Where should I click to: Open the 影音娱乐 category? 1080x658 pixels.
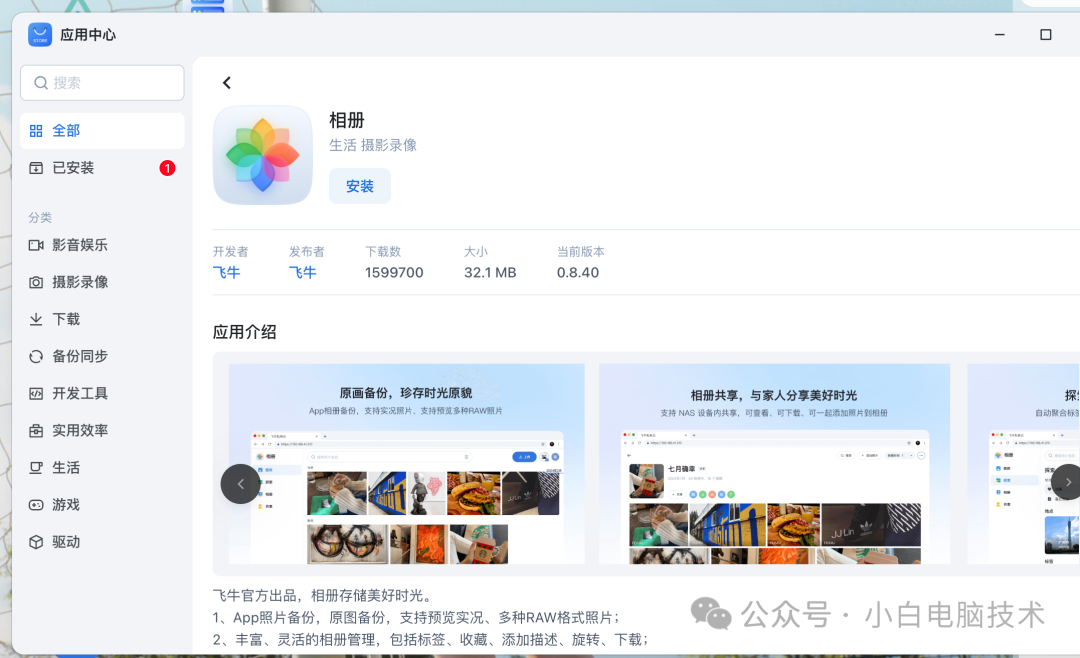pos(102,245)
